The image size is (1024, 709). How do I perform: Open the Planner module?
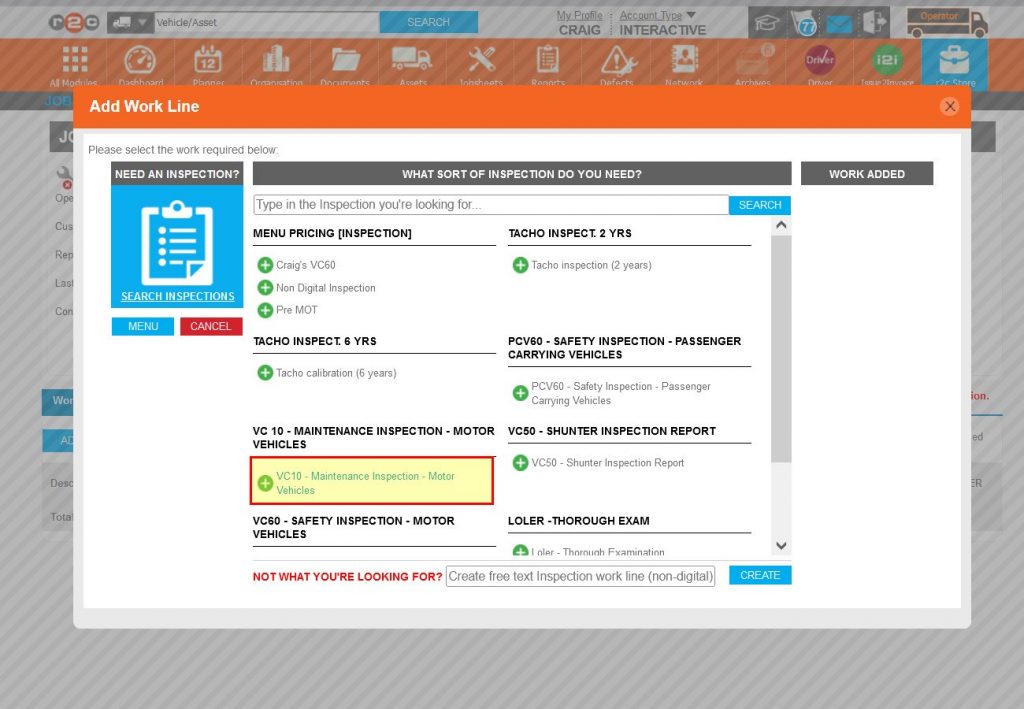coord(208,62)
